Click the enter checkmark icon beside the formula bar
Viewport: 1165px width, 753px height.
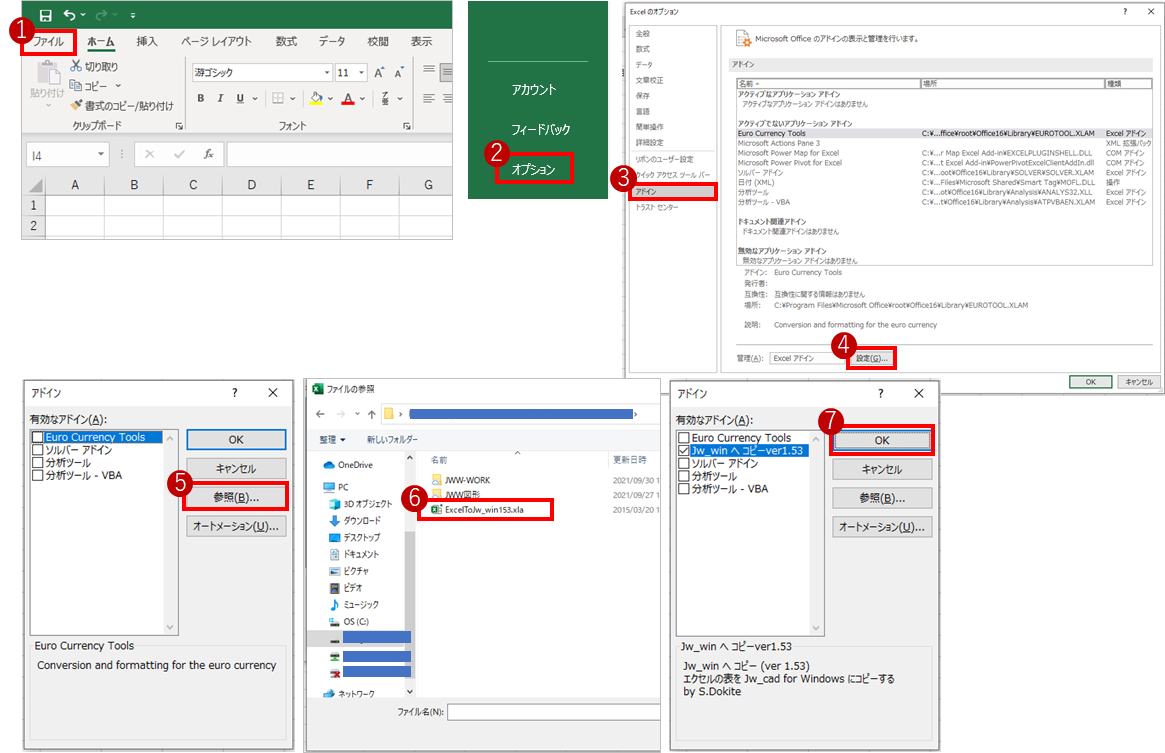coord(179,154)
